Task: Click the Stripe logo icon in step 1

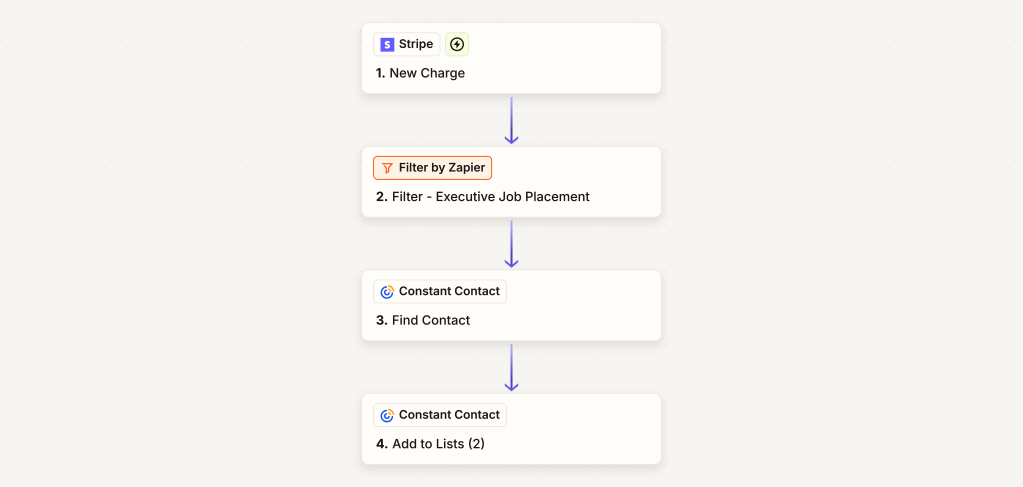Action: (387, 45)
